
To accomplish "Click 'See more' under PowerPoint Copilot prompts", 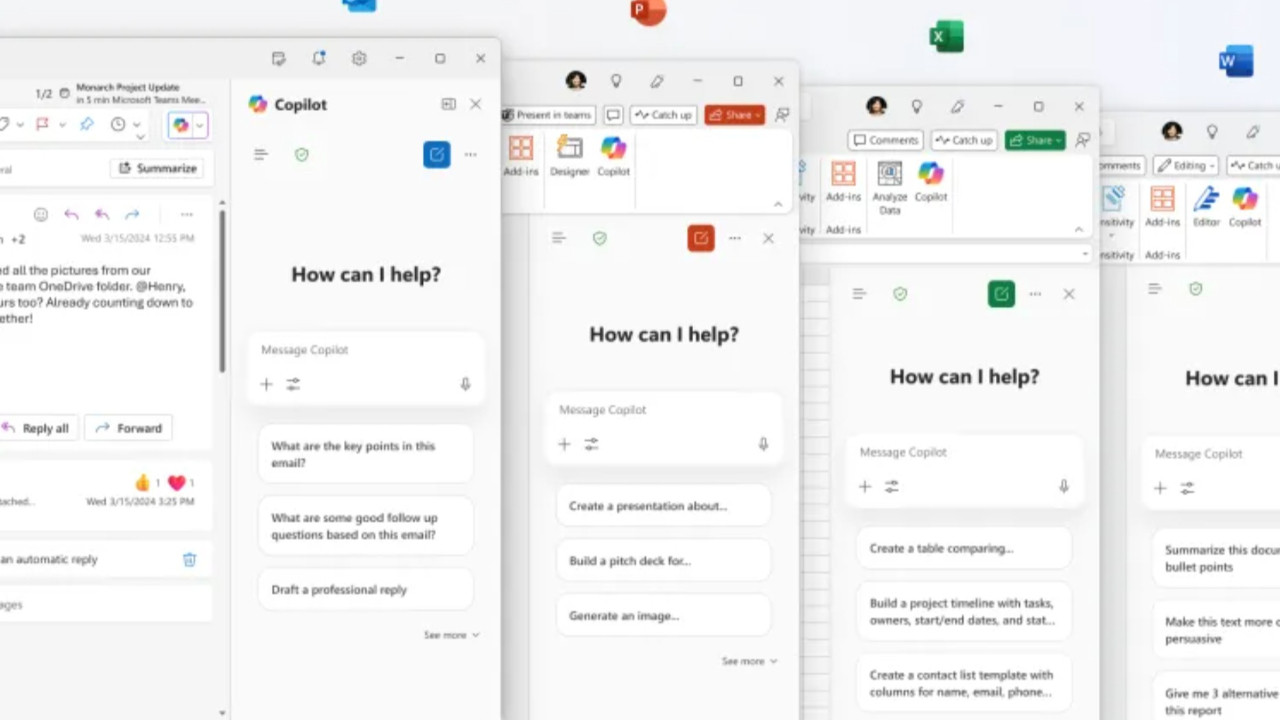I will [x=749, y=661].
